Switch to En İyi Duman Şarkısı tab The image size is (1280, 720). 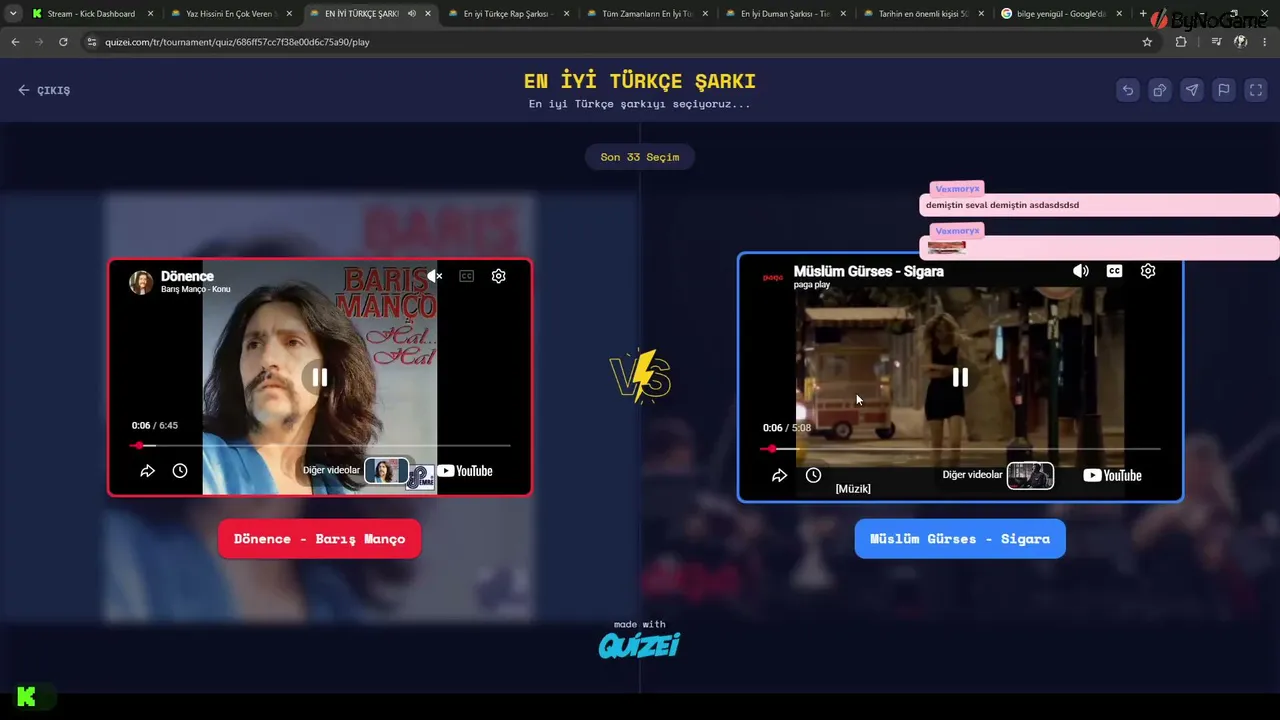[x=786, y=14]
